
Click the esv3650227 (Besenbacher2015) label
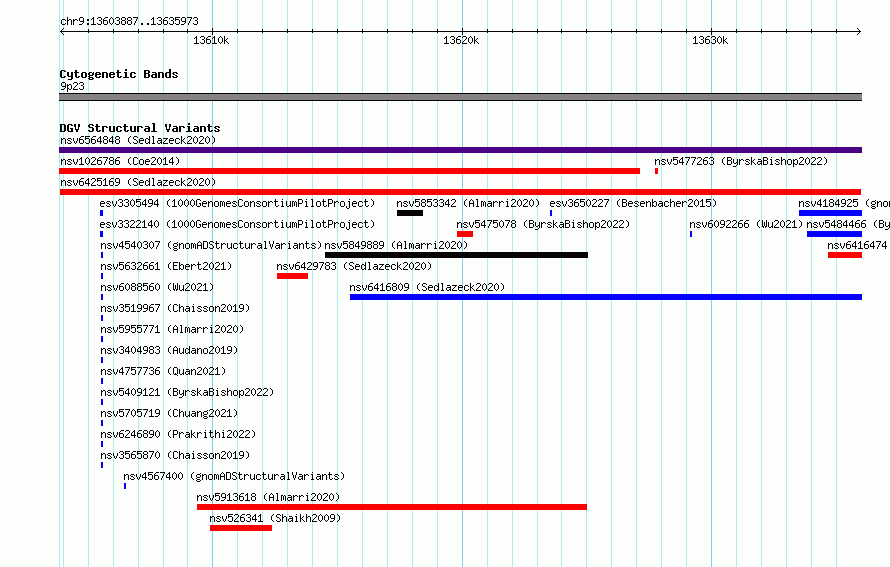pos(633,203)
